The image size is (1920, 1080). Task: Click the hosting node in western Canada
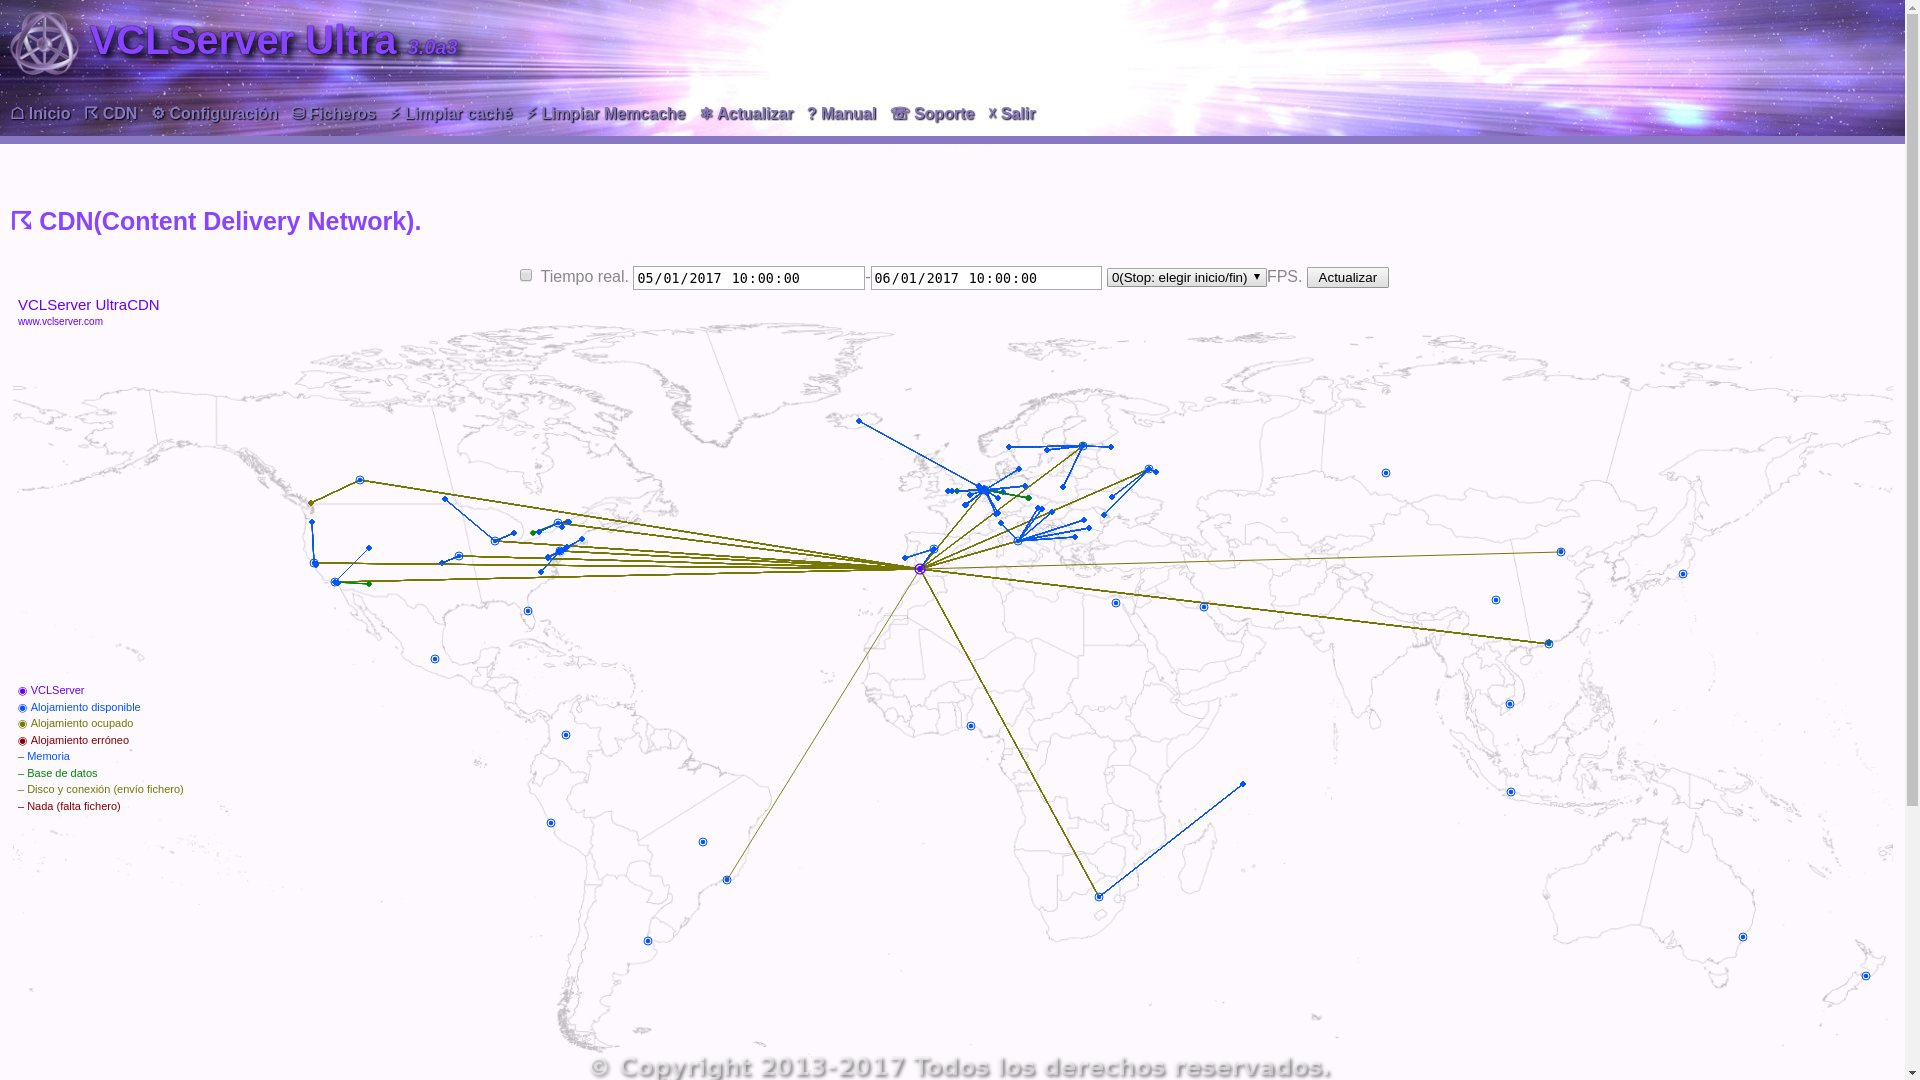pyautogui.click(x=360, y=480)
